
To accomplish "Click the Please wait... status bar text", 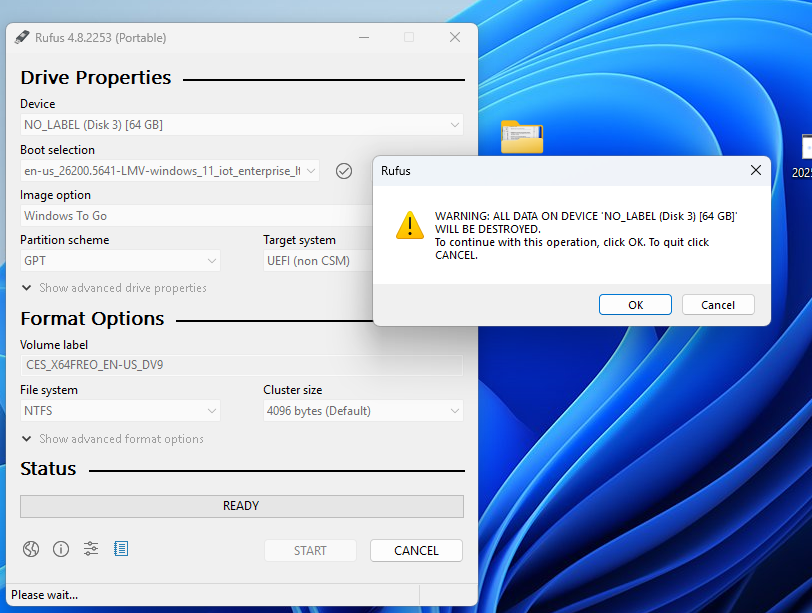I will pos(45,595).
